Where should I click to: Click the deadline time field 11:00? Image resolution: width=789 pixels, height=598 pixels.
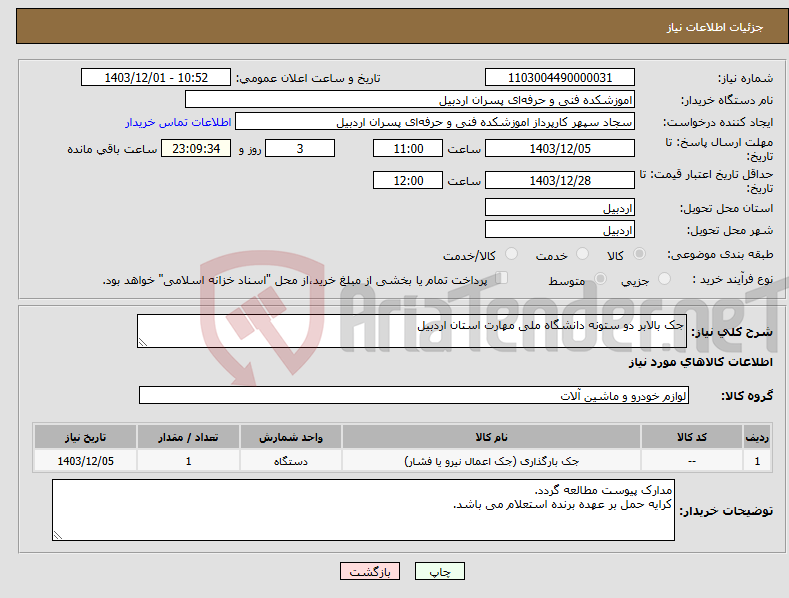(x=408, y=148)
